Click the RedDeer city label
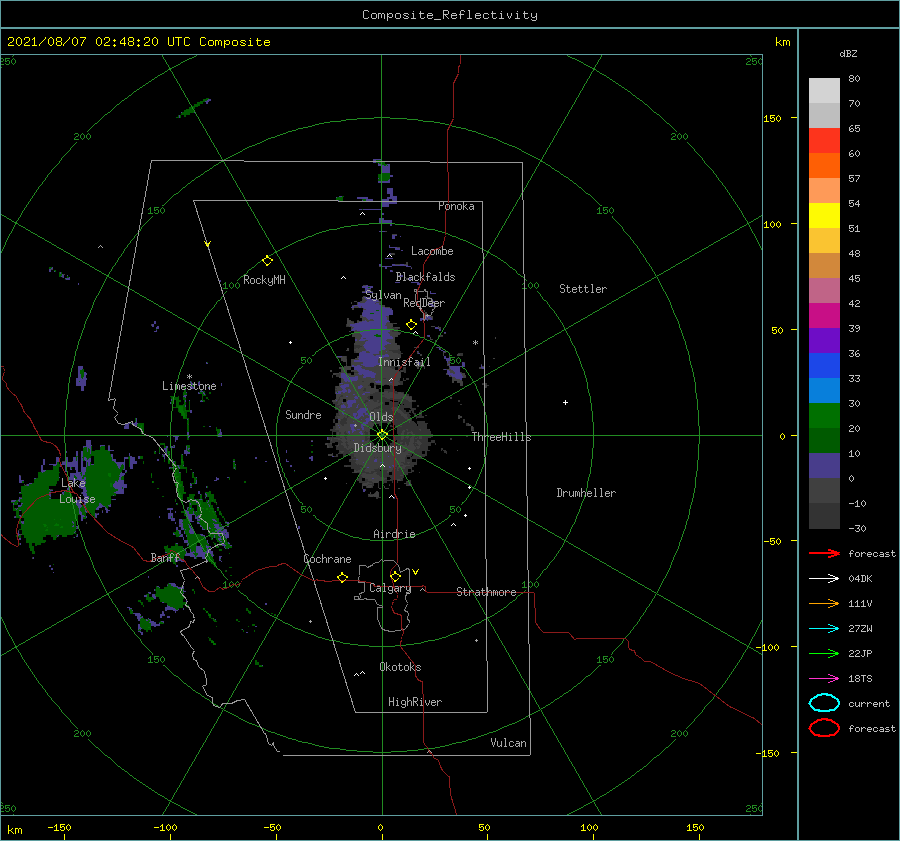Image resolution: width=900 pixels, height=841 pixels. pos(424,303)
